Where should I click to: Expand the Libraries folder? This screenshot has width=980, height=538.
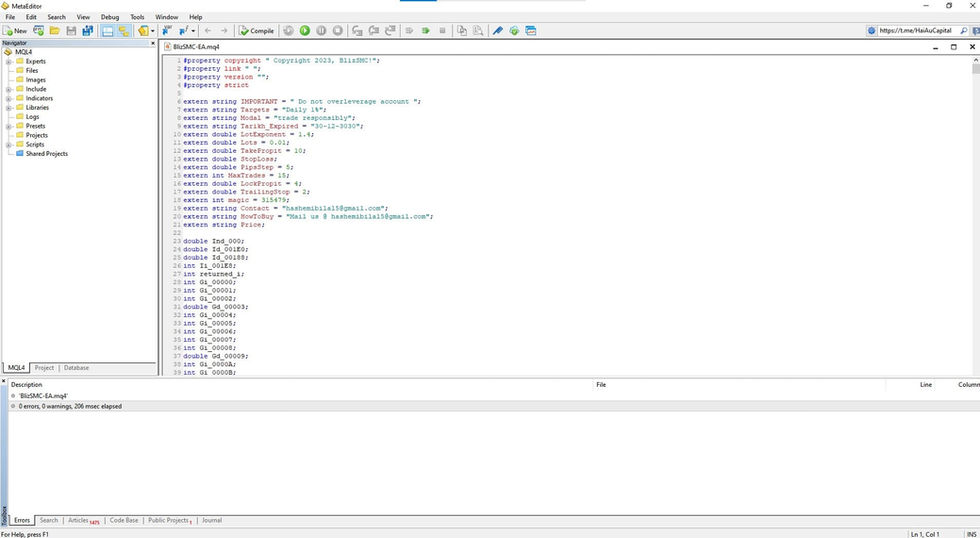click(9, 107)
